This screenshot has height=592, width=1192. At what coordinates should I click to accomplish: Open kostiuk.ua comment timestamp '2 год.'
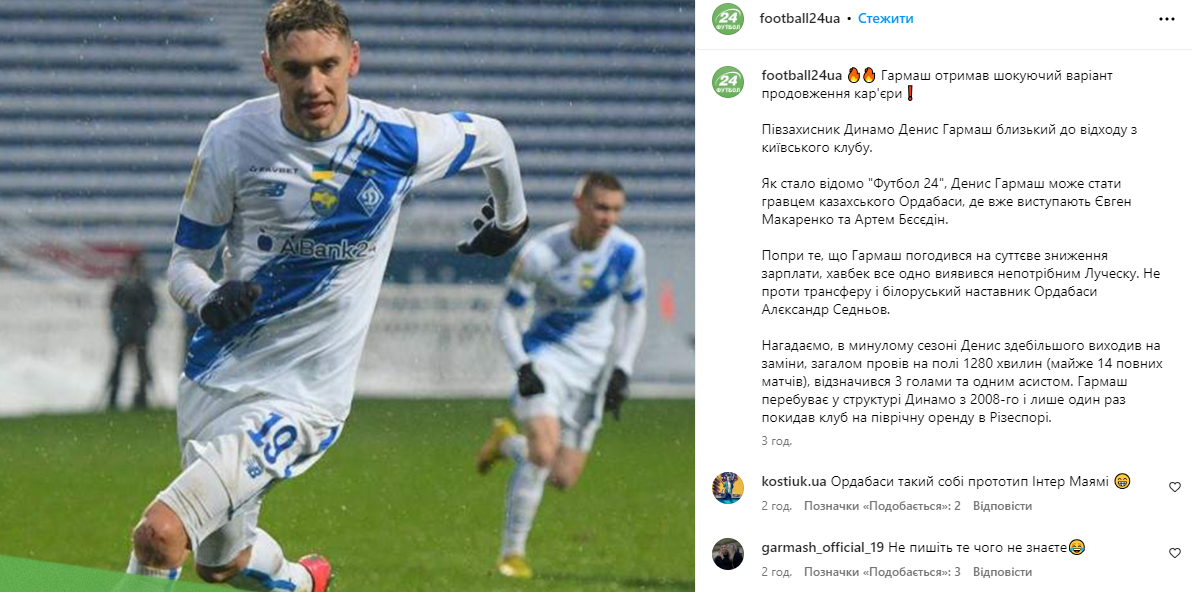tap(777, 506)
